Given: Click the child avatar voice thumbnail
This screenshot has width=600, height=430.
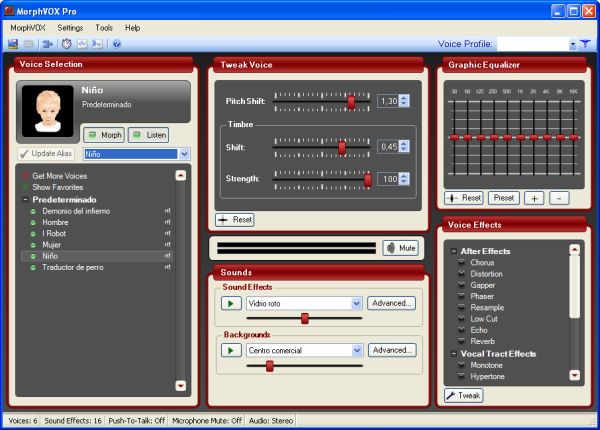Looking at the screenshot, I should pos(48,109).
